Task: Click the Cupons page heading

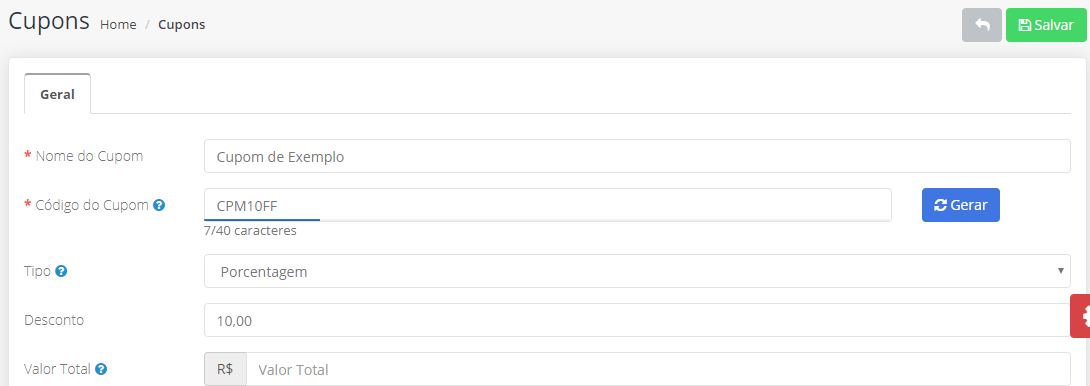Action: tap(49, 21)
